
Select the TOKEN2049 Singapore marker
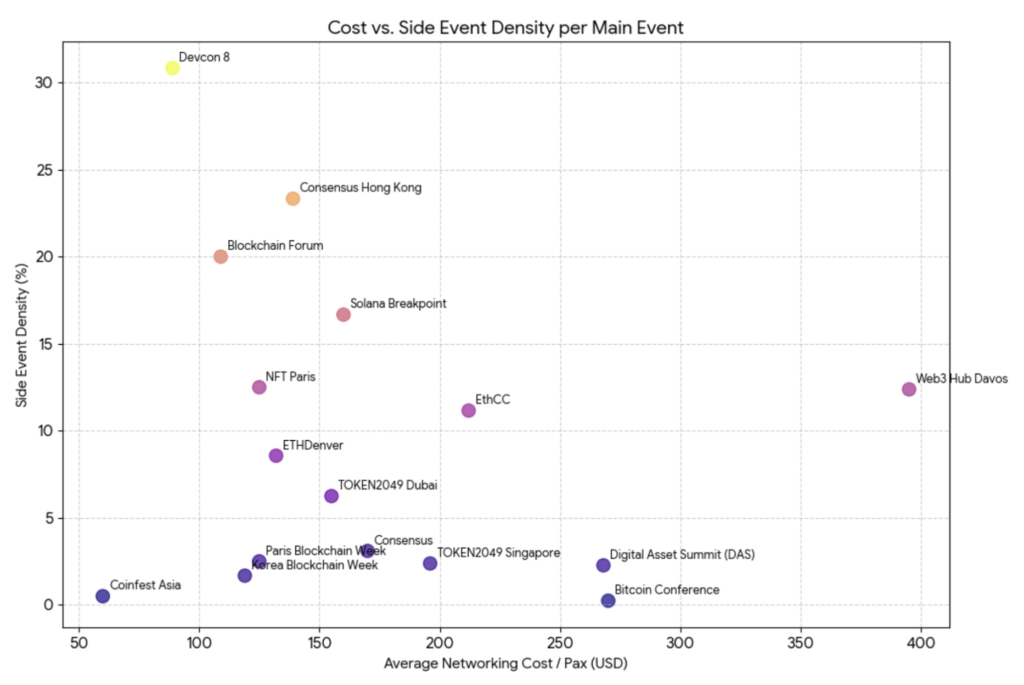coord(428,563)
